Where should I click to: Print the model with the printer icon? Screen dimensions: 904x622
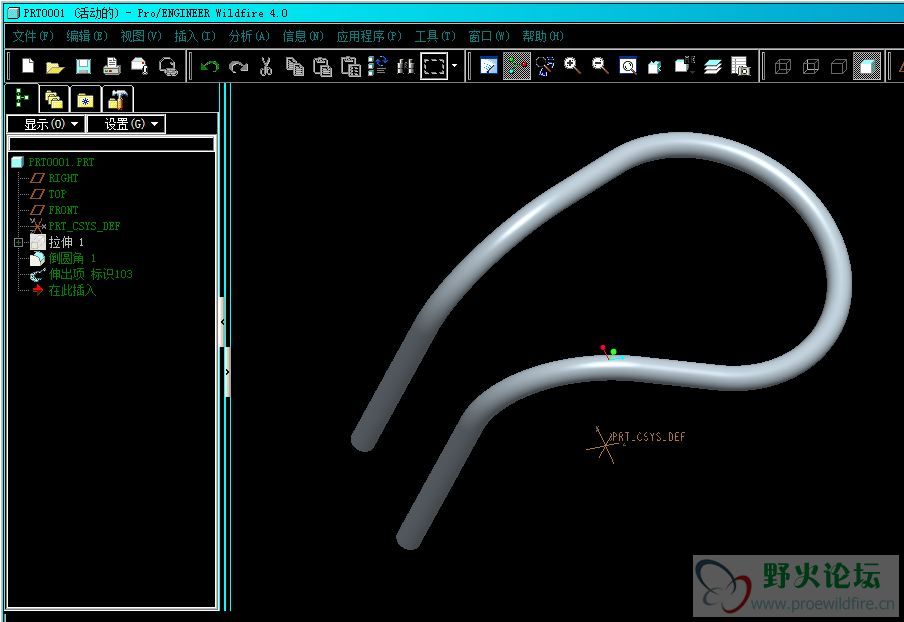[x=112, y=66]
